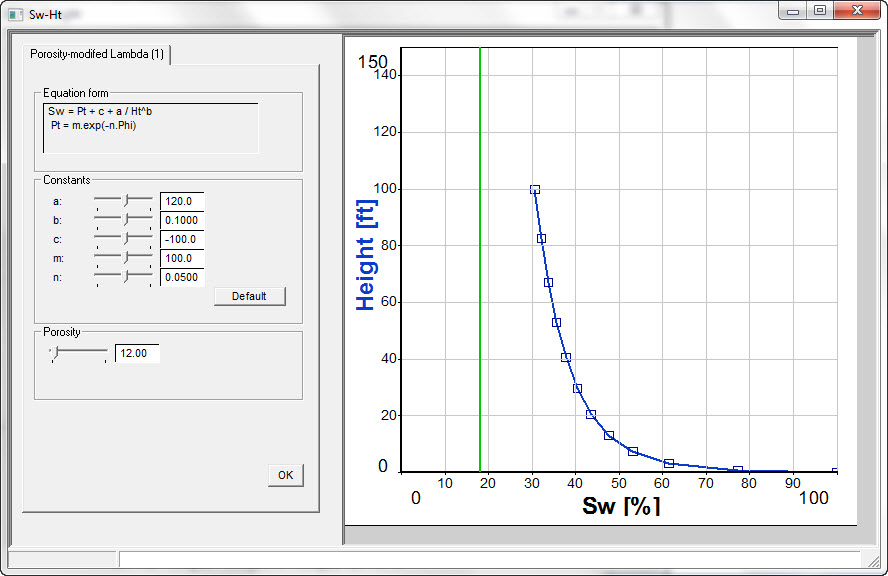
Task: Click the constant a field showing 120.0
Action: pos(181,201)
